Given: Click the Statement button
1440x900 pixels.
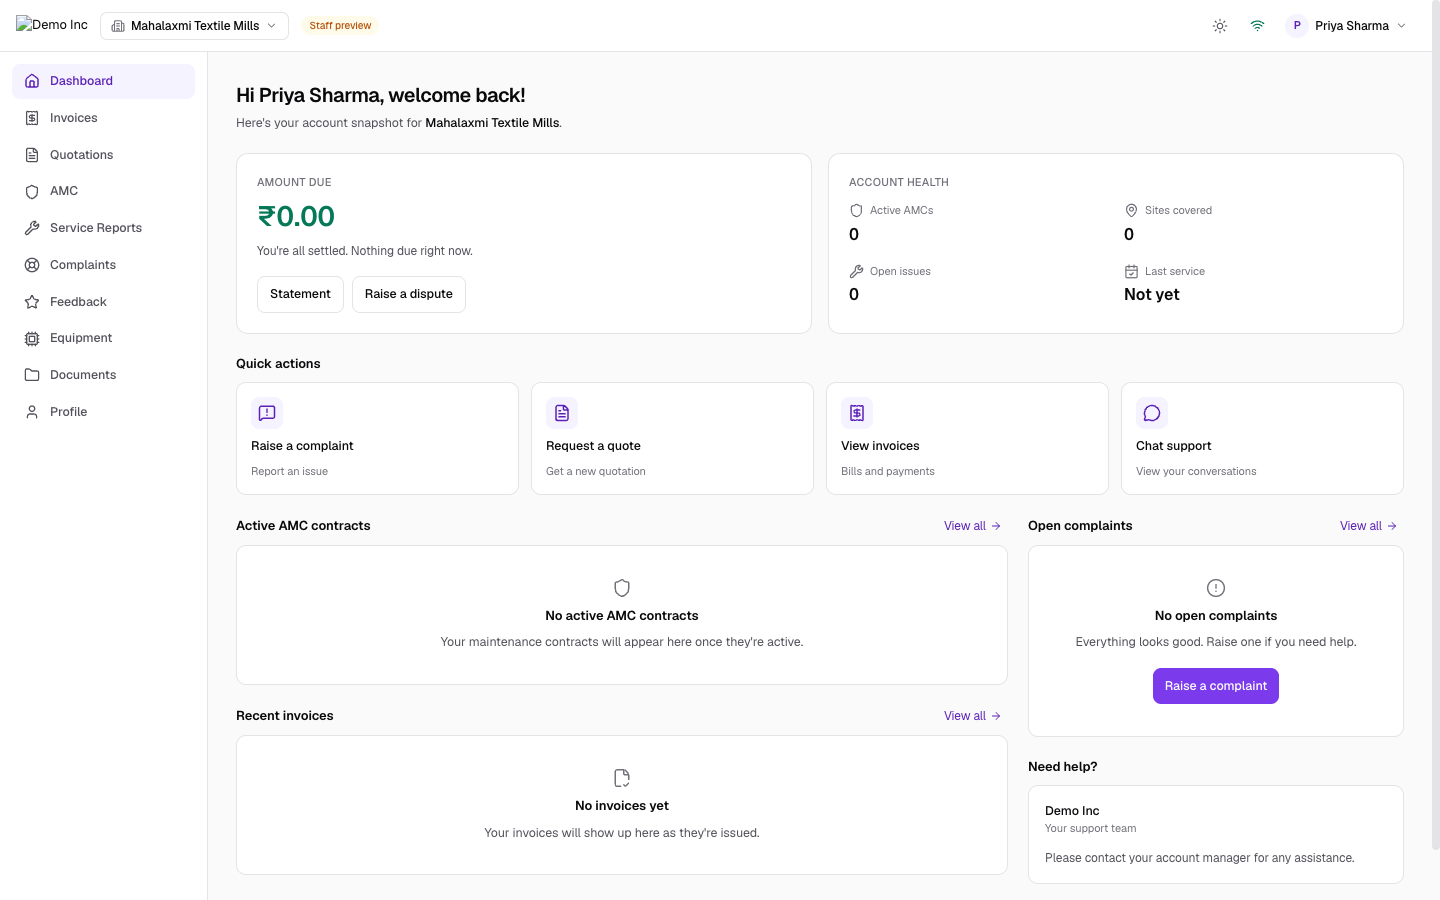Looking at the screenshot, I should click(x=300, y=294).
